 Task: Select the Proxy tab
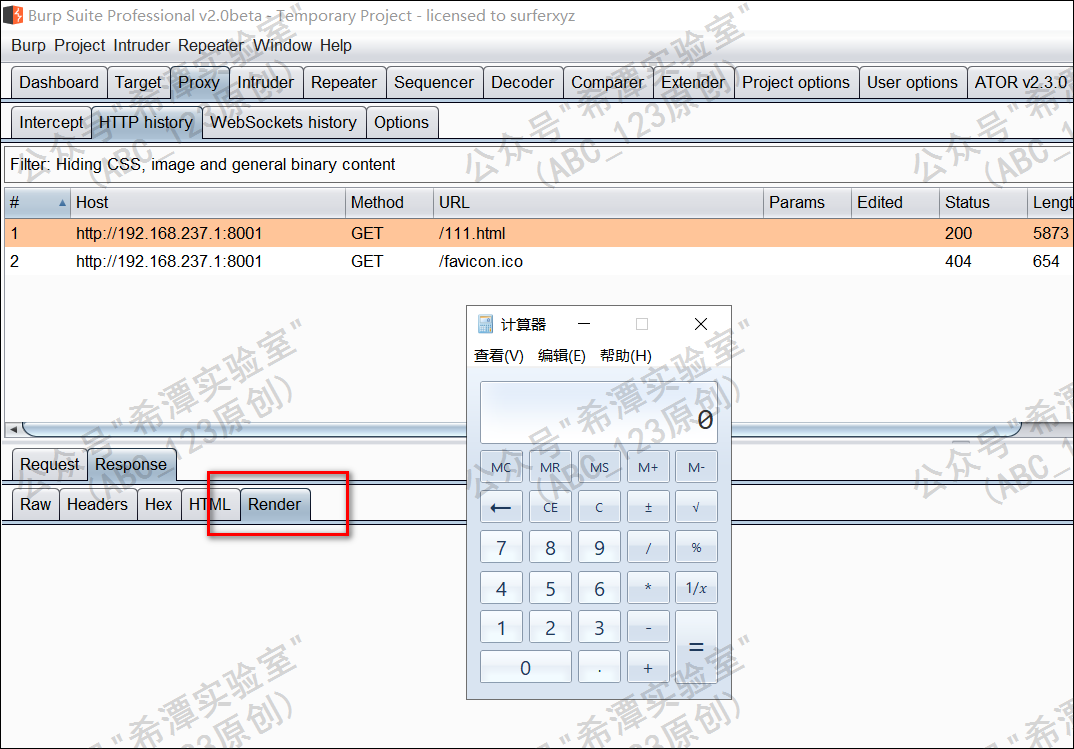(x=199, y=83)
